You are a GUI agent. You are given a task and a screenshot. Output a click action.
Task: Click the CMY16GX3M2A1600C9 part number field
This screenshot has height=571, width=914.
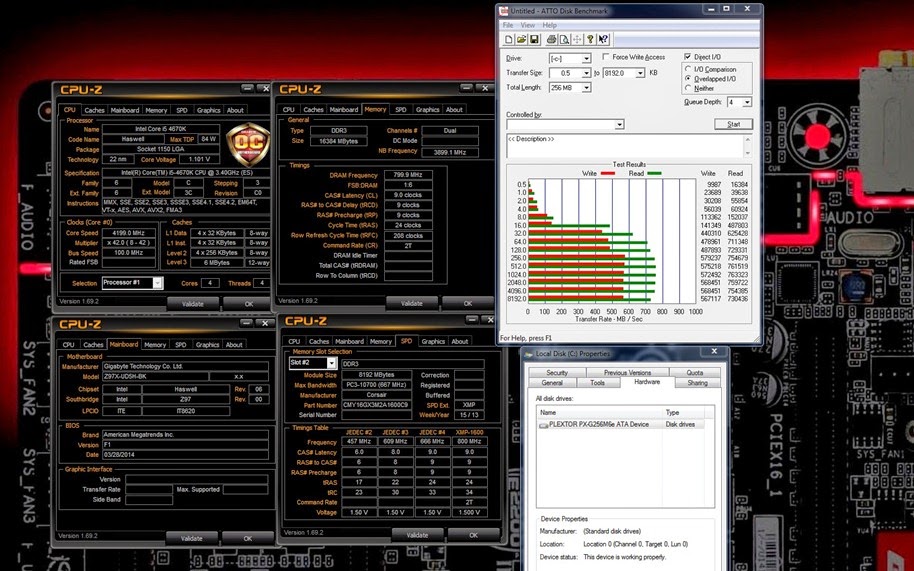point(377,405)
